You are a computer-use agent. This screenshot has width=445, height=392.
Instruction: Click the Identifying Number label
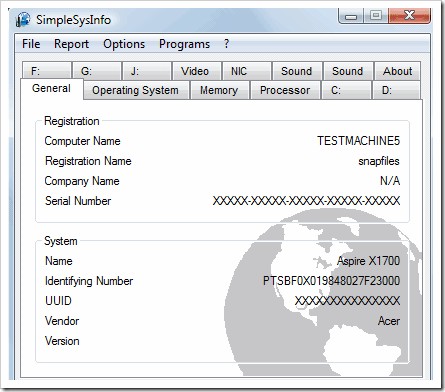[89, 281]
